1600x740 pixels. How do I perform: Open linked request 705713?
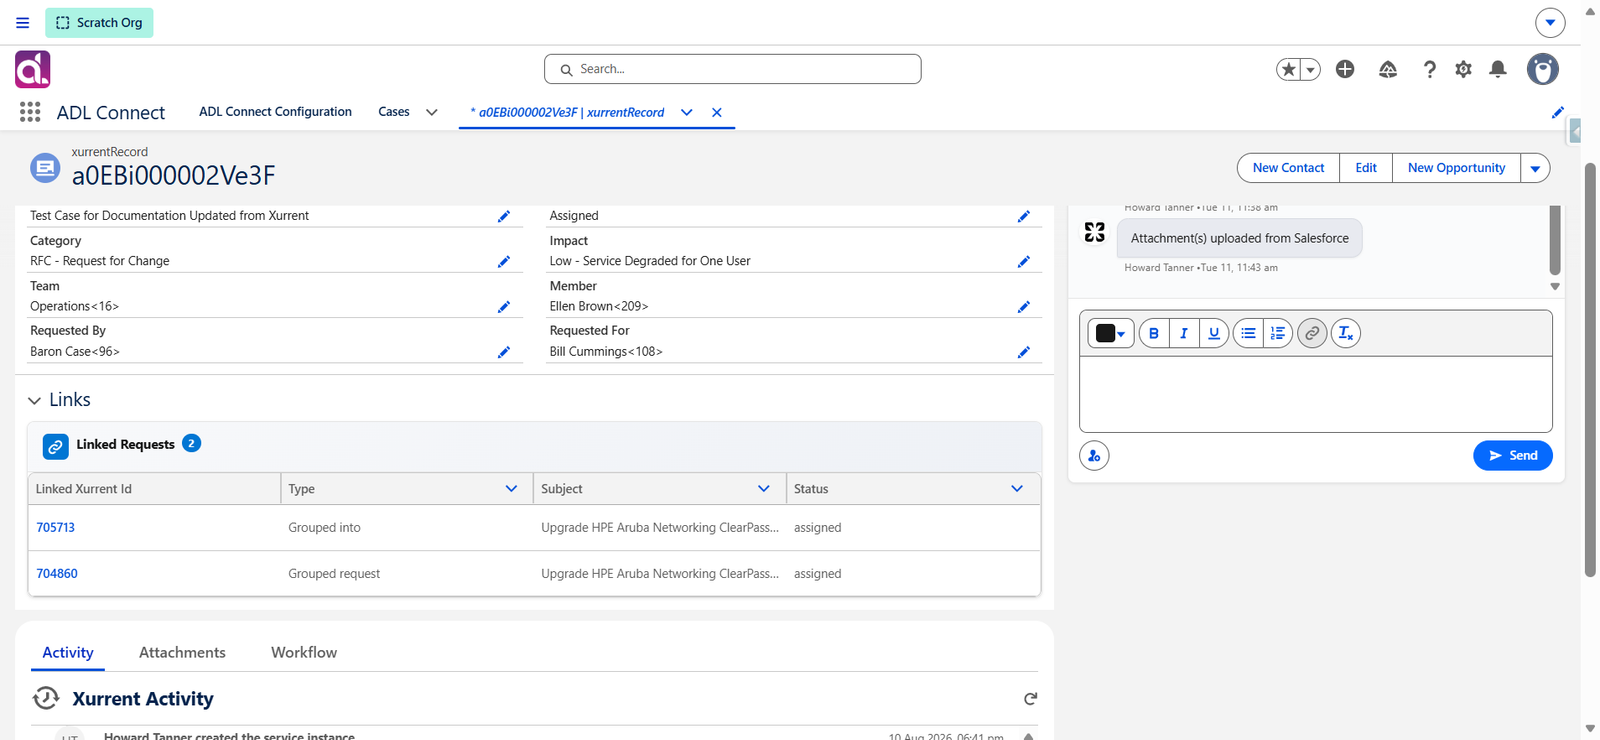(x=56, y=527)
